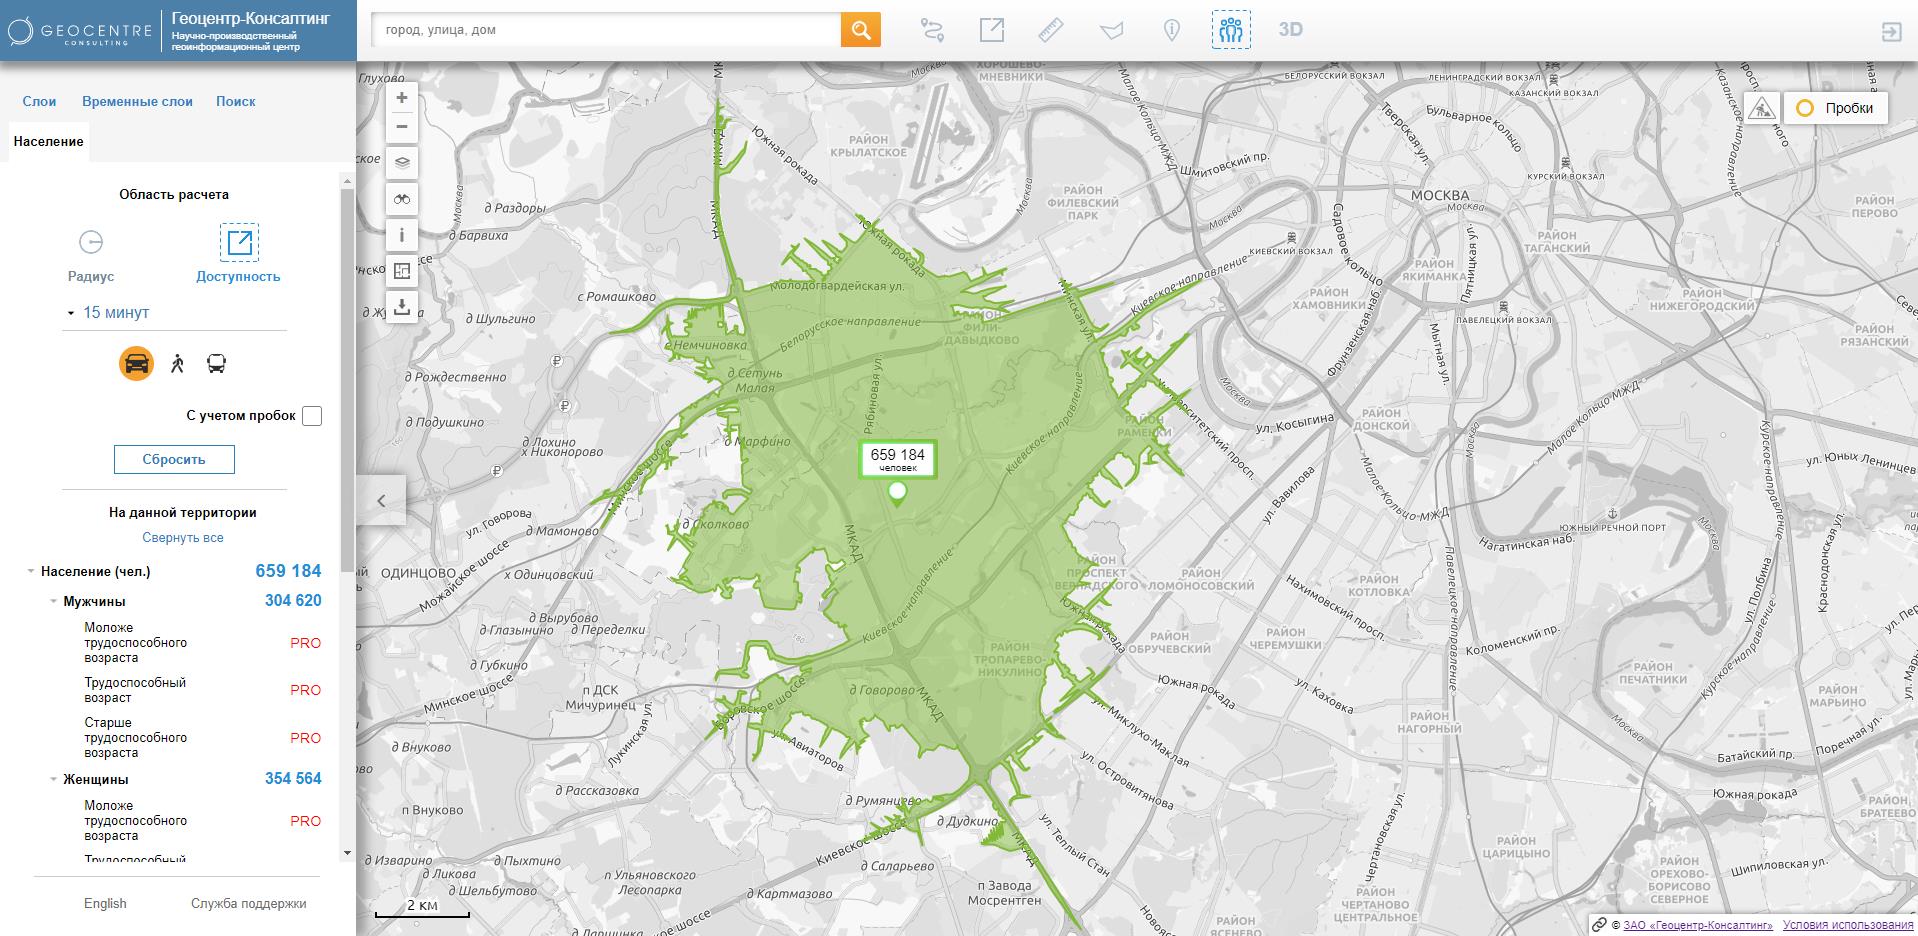This screenshot has height=936, width=1918.
Task: Open the Временные слои tab
Action: (x=137, y=101)
